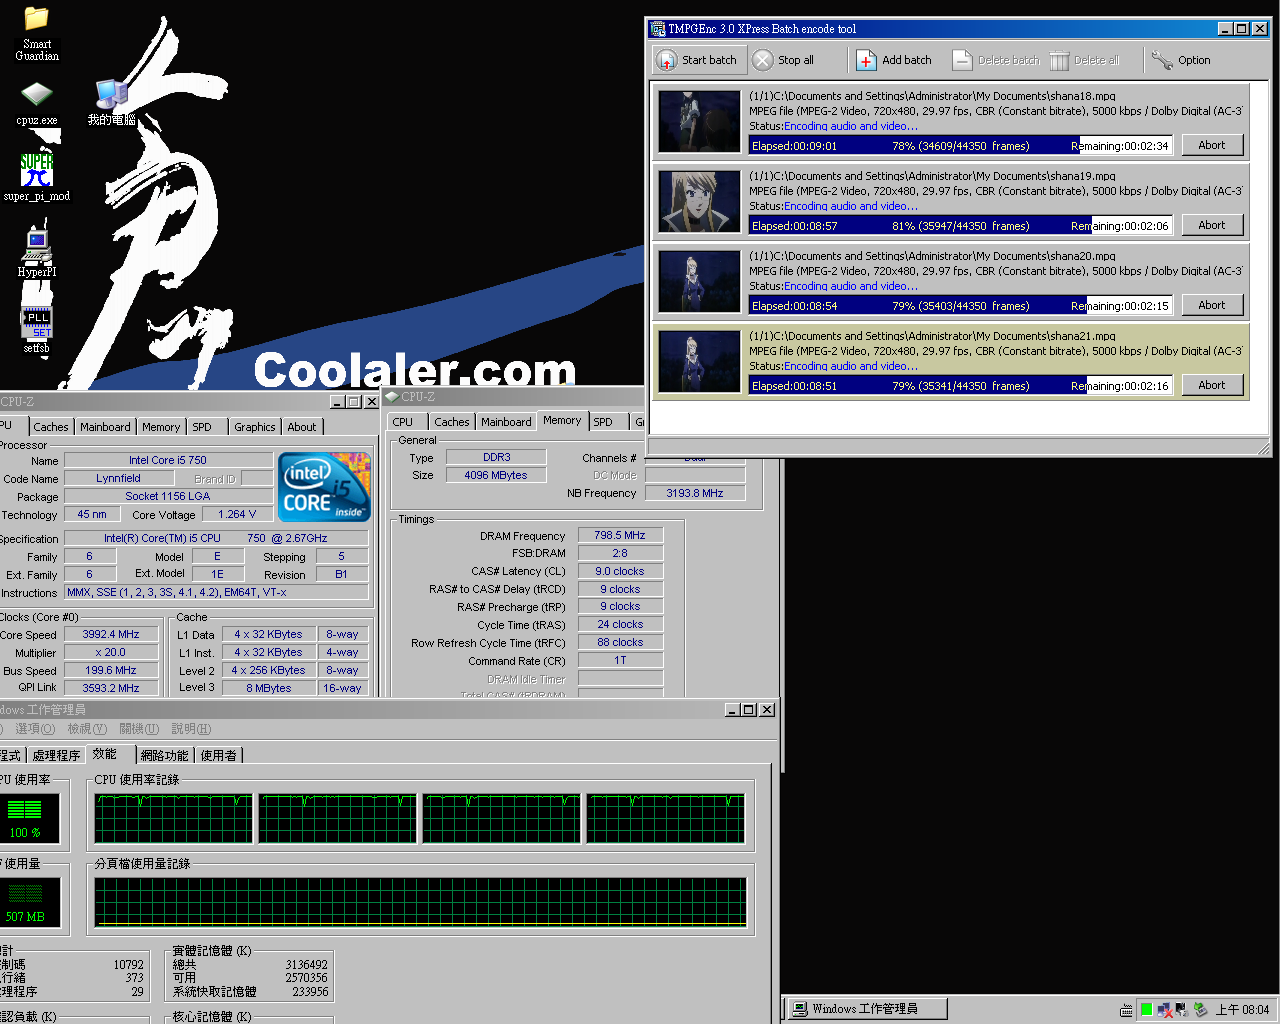Select the shana19.mpg job thumbnail

700,201
